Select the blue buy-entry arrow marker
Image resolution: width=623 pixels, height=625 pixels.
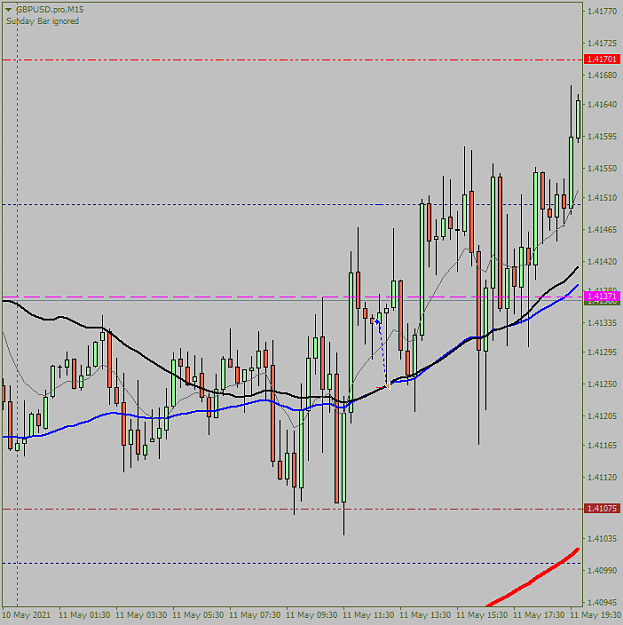click(x=377, y=321)
